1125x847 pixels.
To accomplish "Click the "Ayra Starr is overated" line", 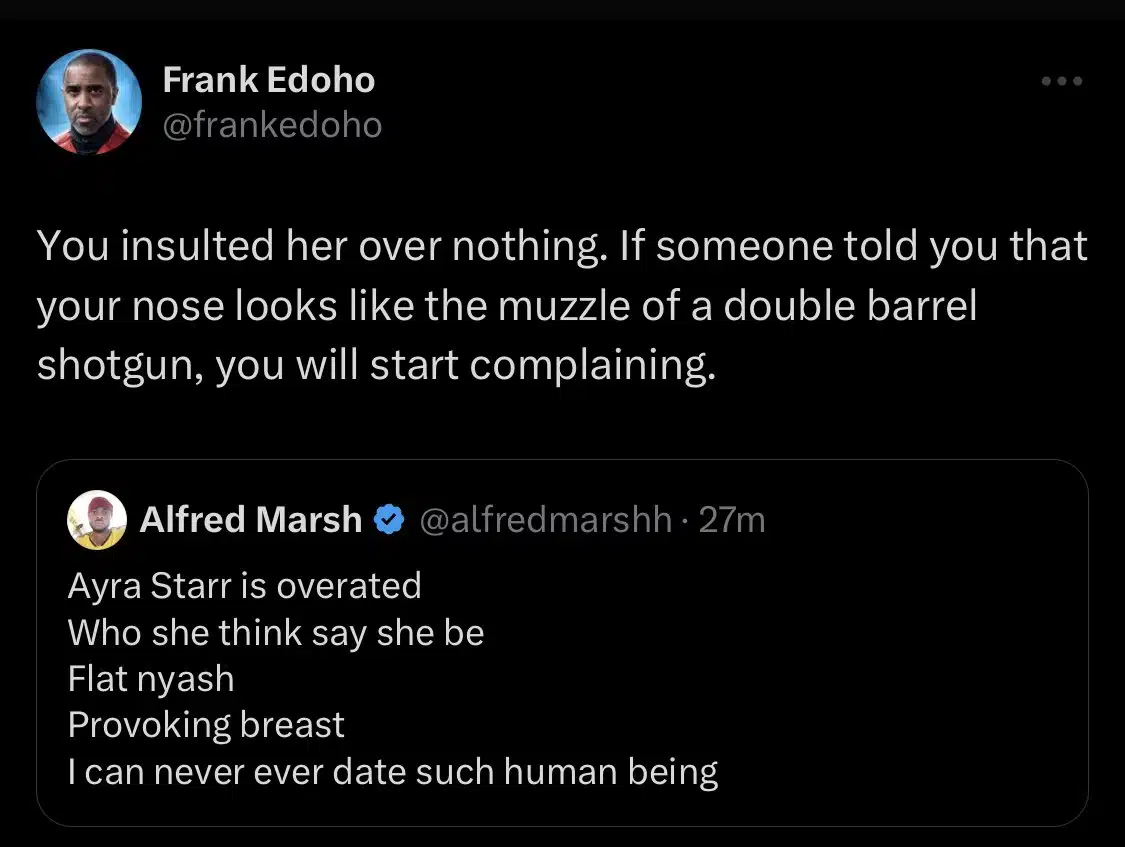I will pos(244,585).
